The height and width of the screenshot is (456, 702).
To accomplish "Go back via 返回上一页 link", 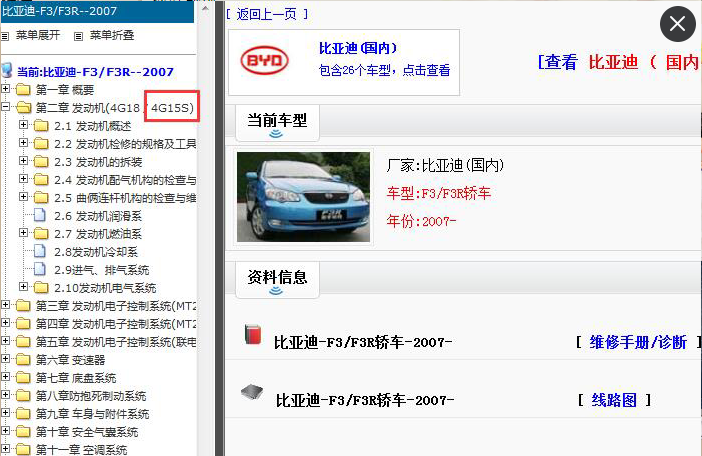I will pos(267,14).
